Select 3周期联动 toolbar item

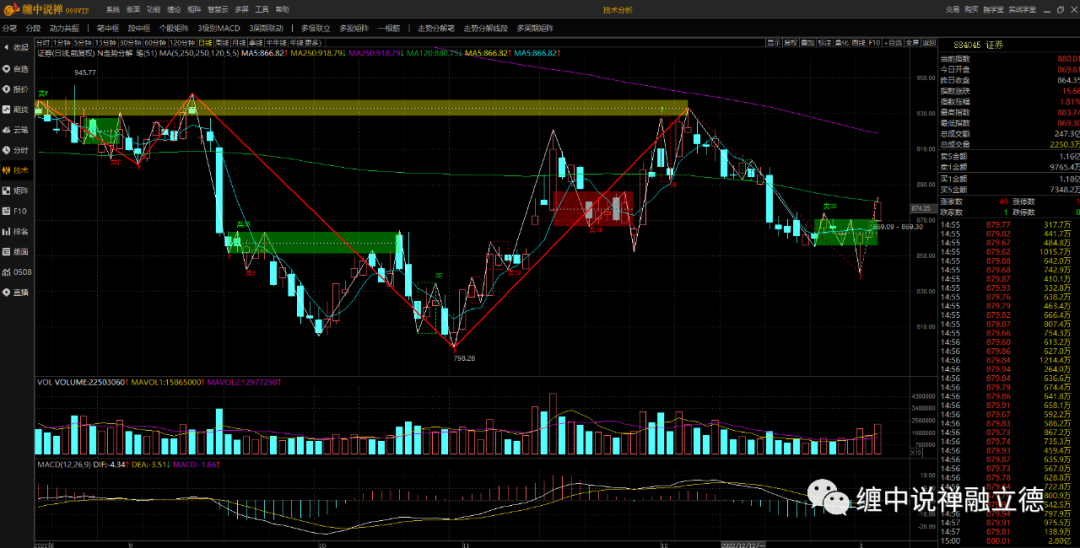pyautogui.click(x=265, y=28)
